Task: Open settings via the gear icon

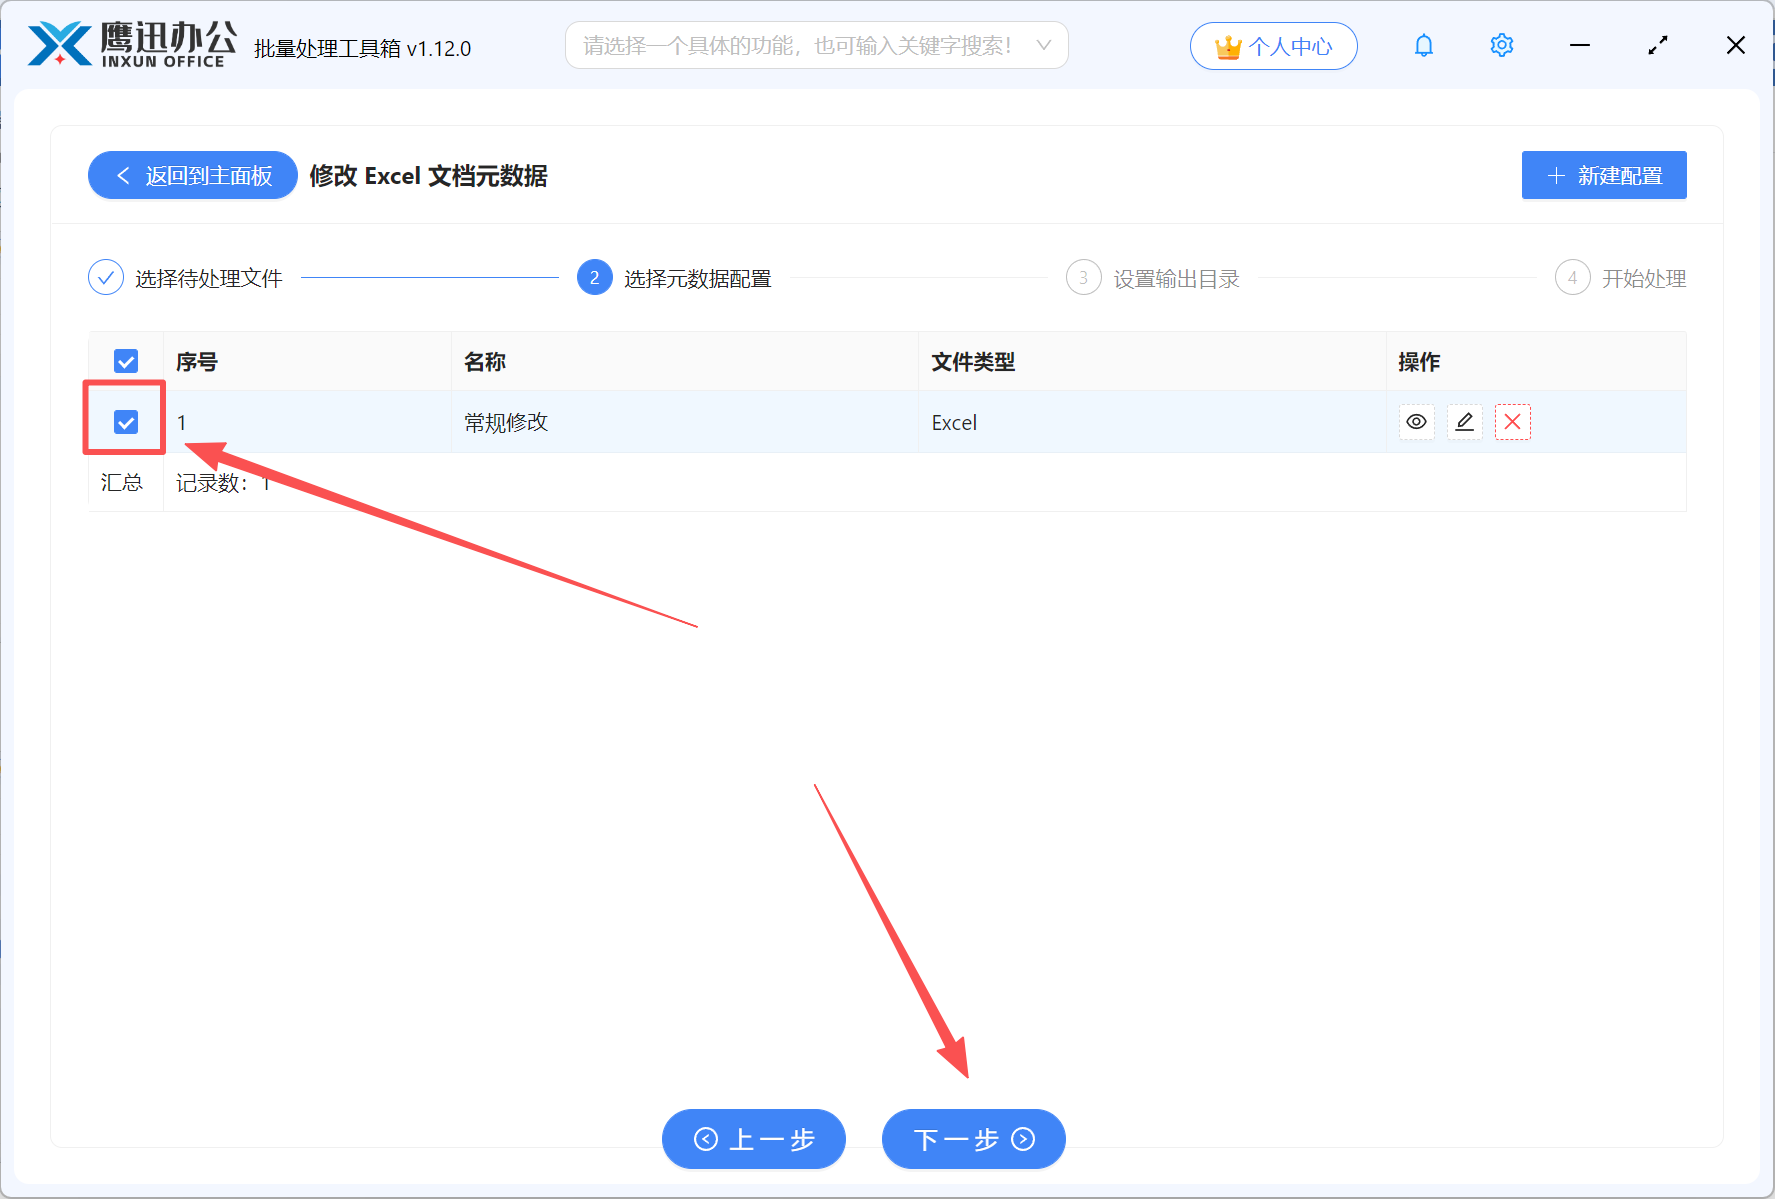Action: 1501,46
